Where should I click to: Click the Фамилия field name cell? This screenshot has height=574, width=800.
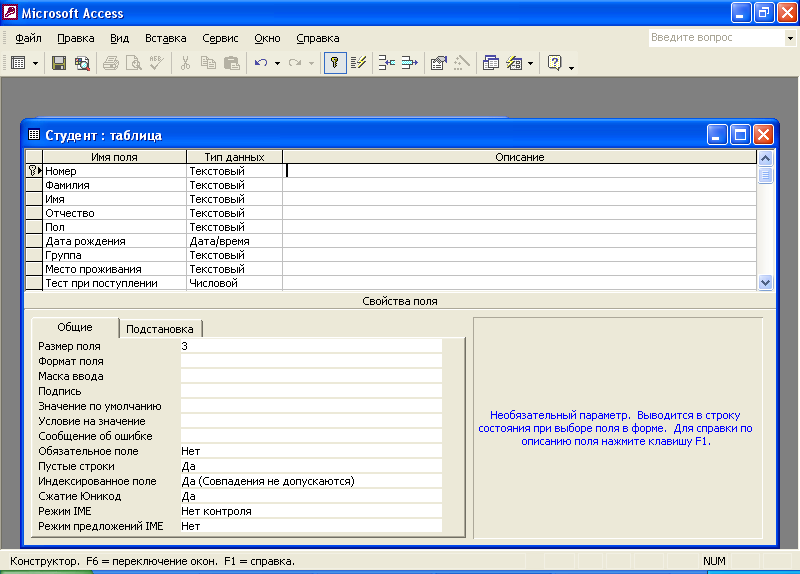(114, 185)
